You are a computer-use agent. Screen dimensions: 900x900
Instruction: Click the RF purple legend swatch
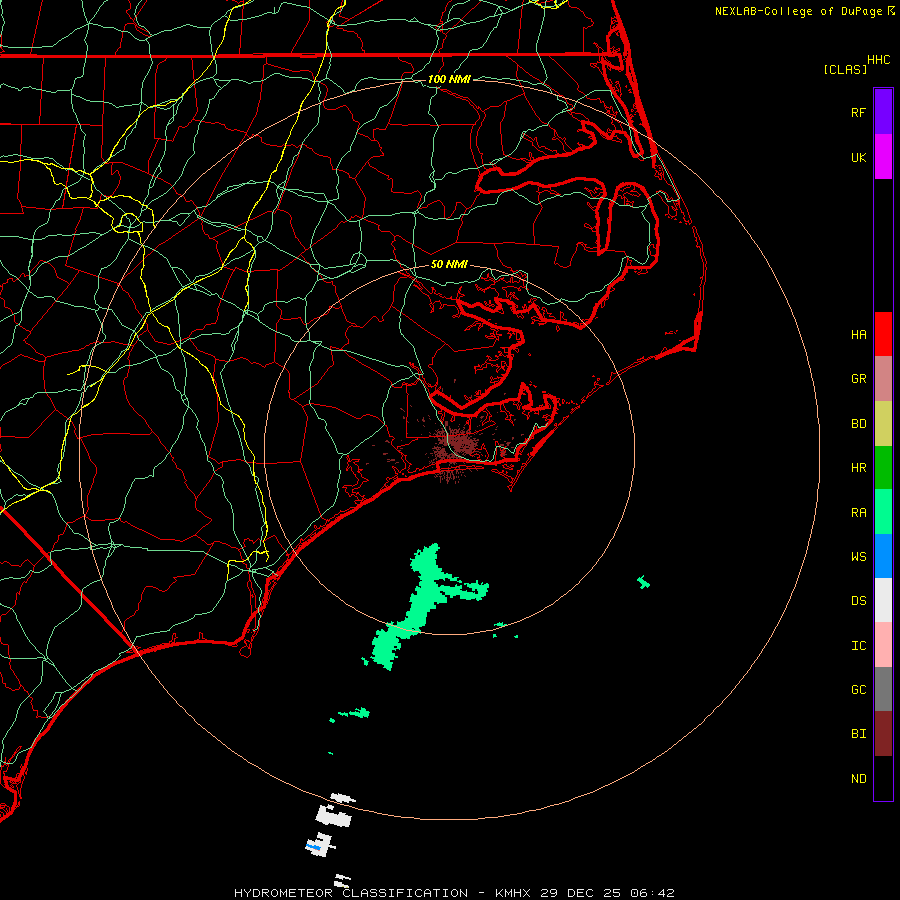[x=883, y=112]
